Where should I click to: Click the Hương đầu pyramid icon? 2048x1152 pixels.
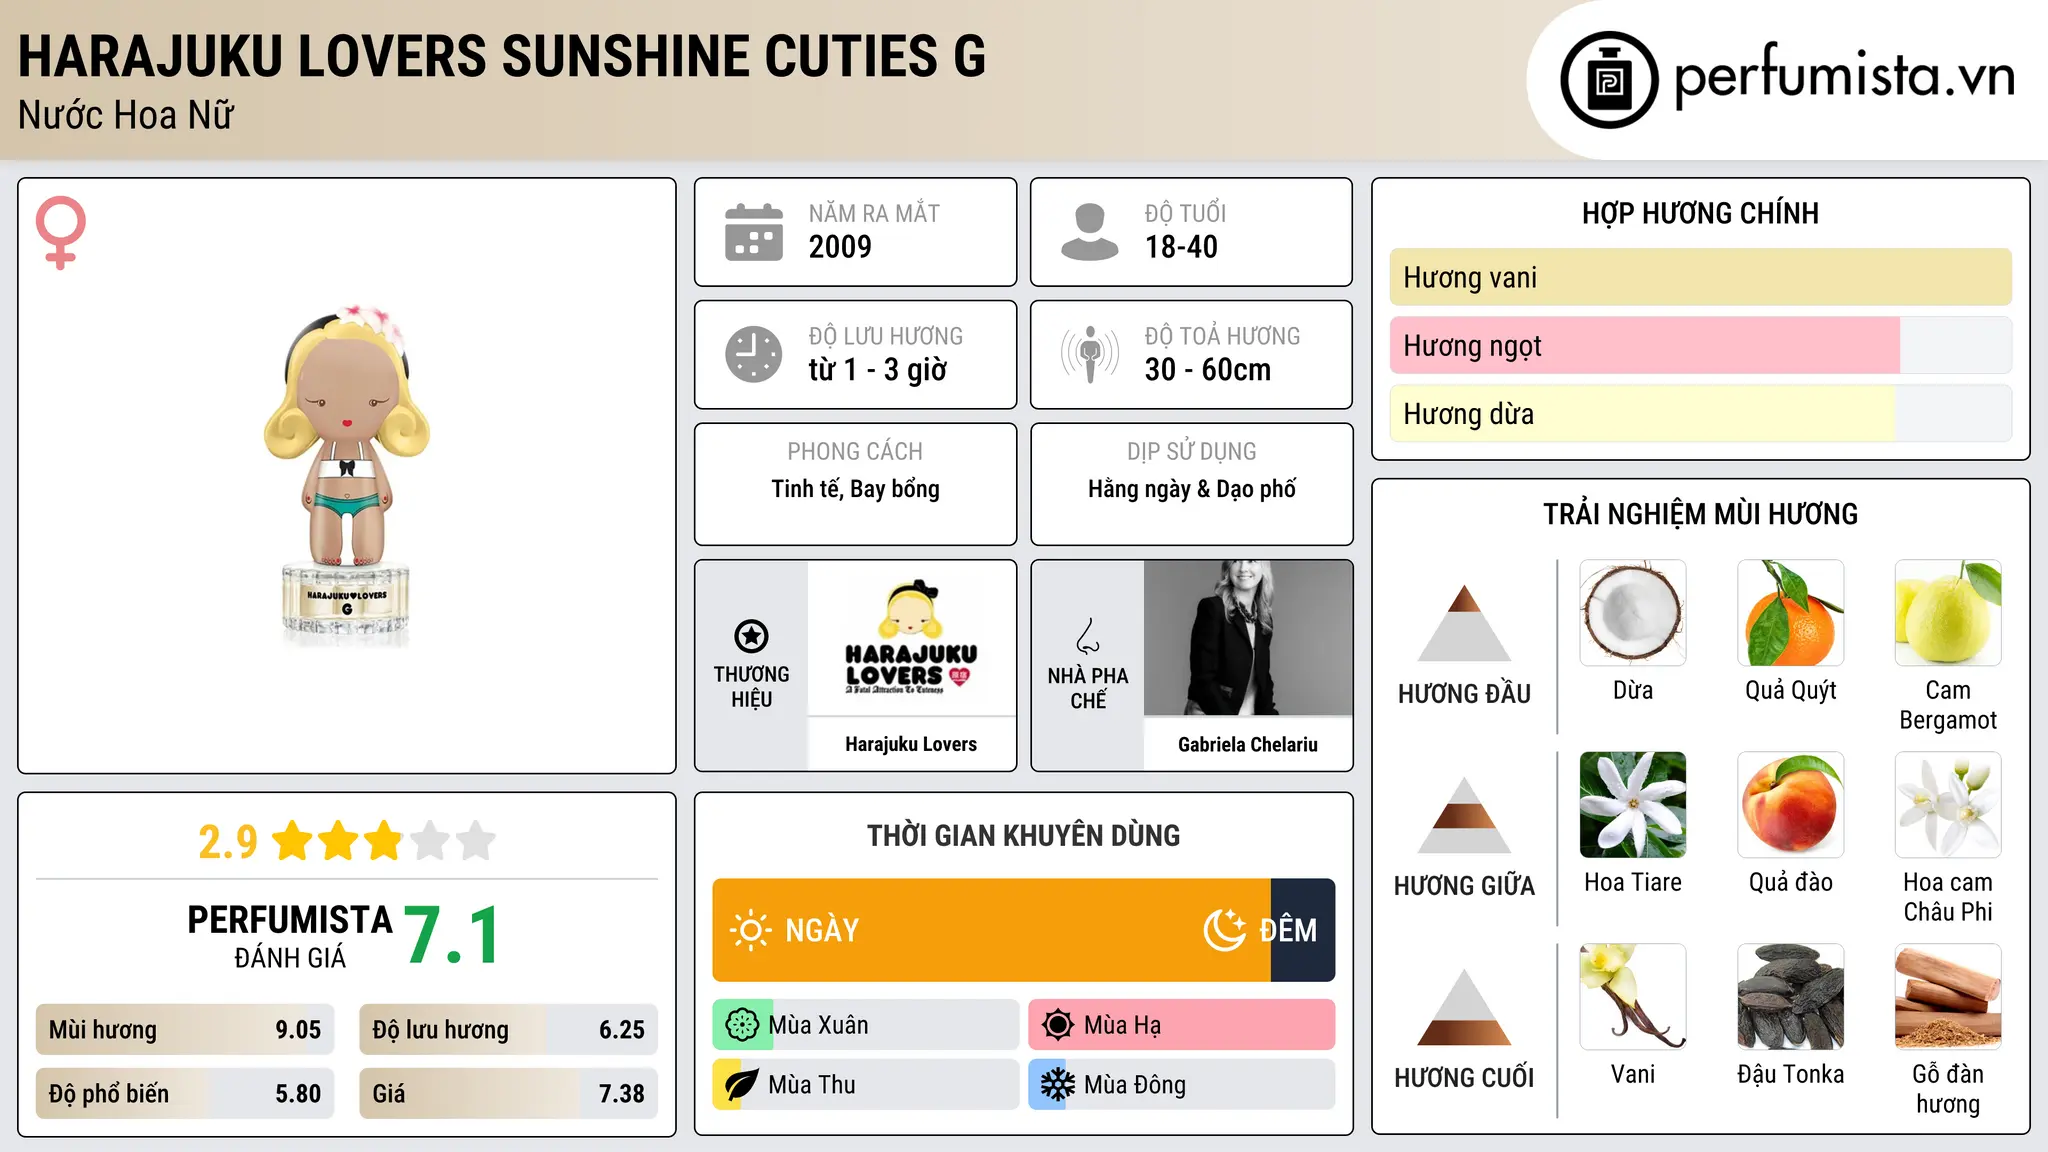pyautogui.click(x=1464, y=623)
